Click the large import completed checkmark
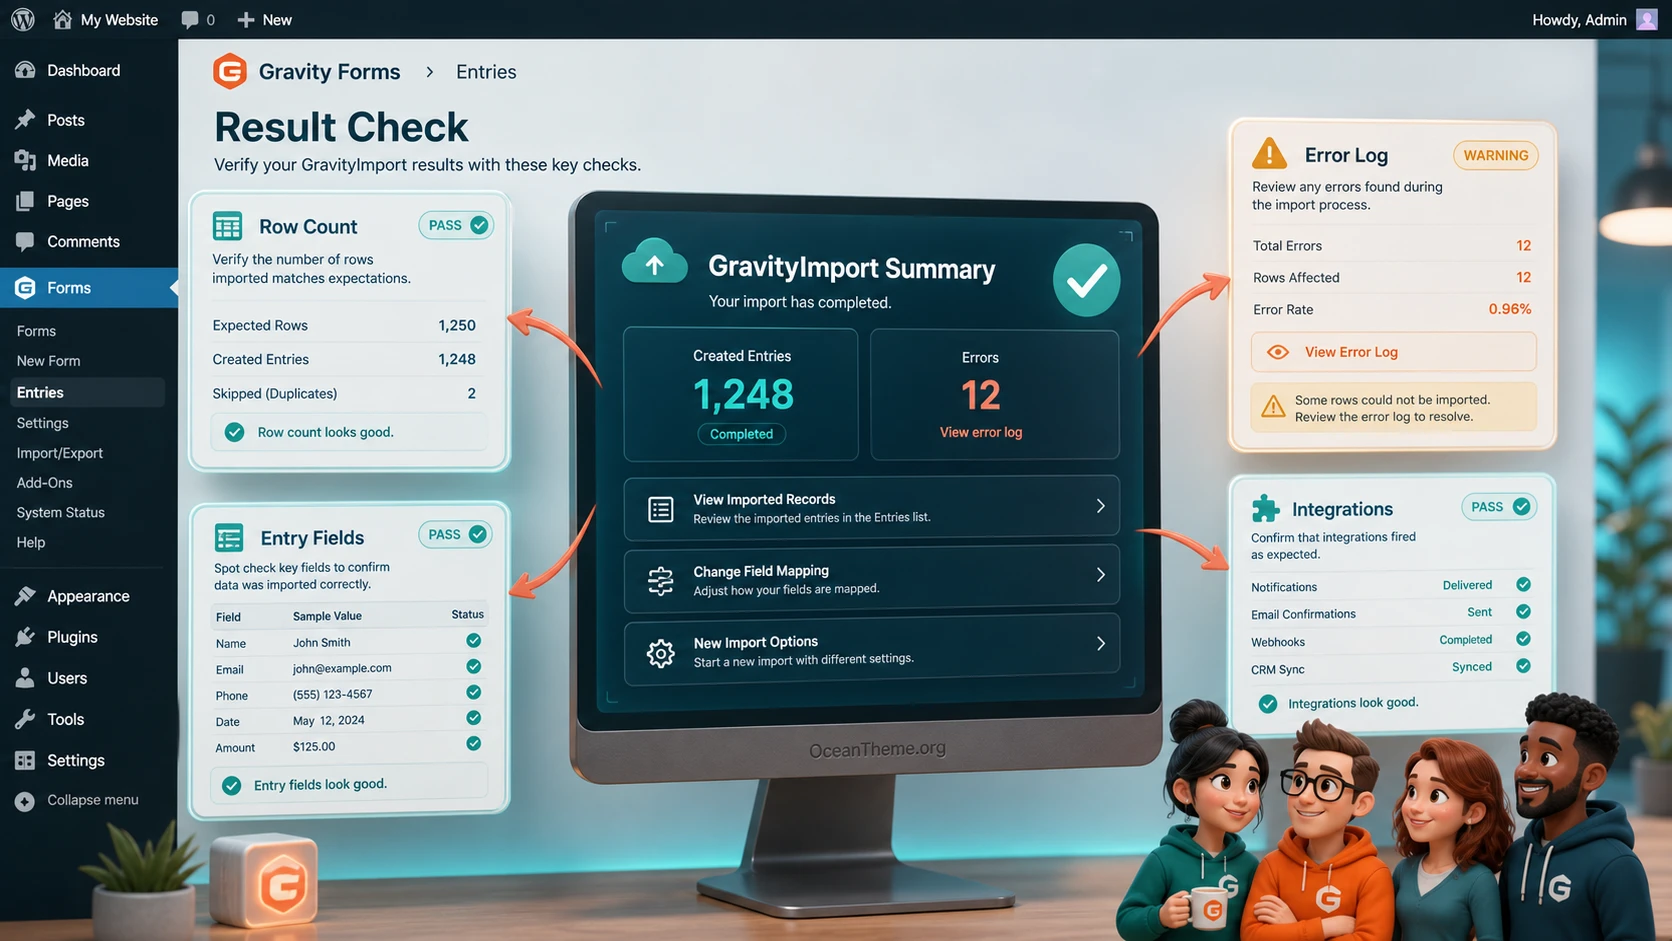The width and height of the screenshot is (1672, 941). pyautogui.click(x=1086, y=281)
